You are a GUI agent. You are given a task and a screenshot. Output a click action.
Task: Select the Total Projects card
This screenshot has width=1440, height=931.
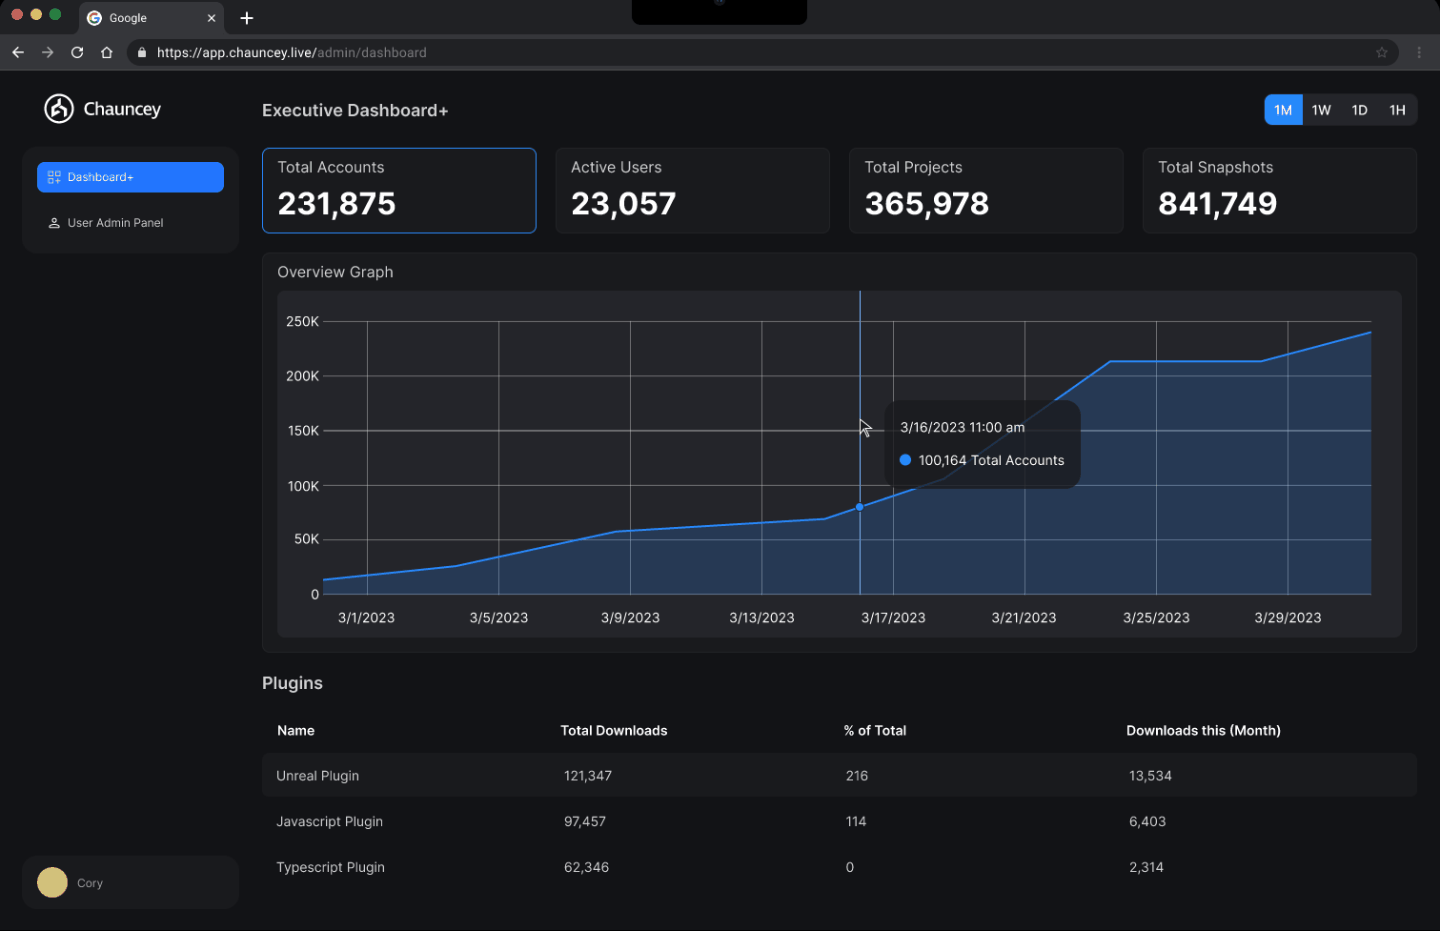click(x=986, y=190)
